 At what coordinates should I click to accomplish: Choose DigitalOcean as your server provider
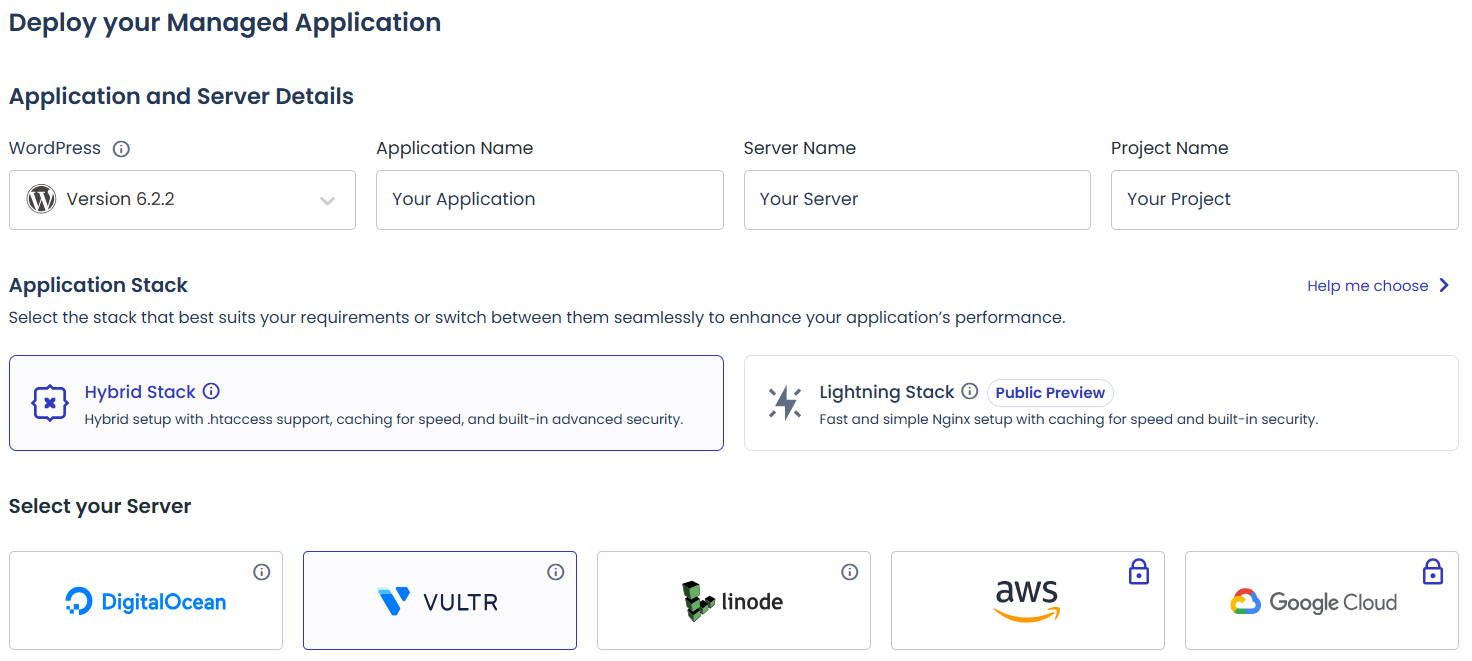146,601
